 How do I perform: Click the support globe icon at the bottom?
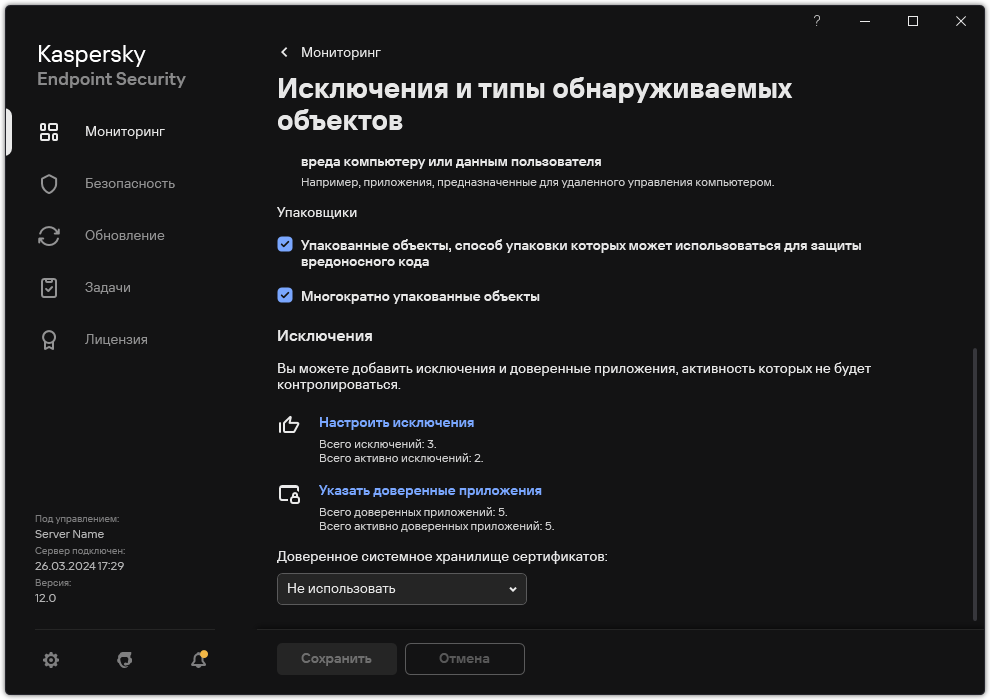pos(123,660)
